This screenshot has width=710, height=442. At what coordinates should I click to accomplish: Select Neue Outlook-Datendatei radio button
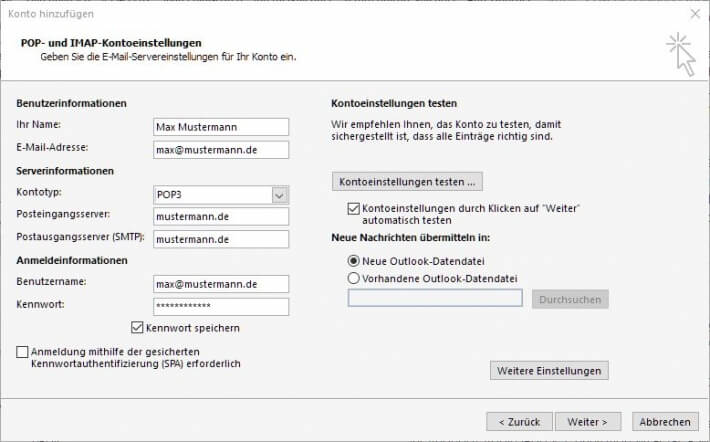pyautogui.click(x=353, y=261)
